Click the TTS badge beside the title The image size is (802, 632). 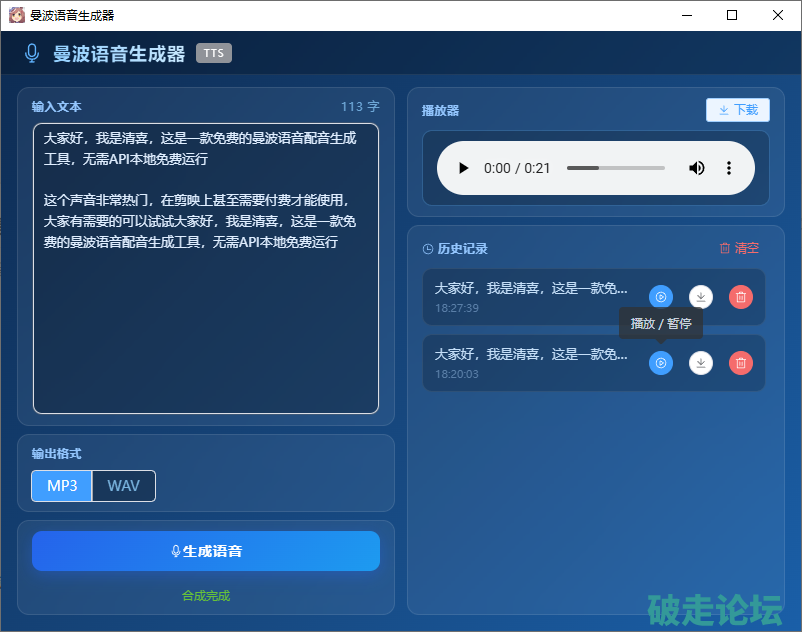[214, 53]
